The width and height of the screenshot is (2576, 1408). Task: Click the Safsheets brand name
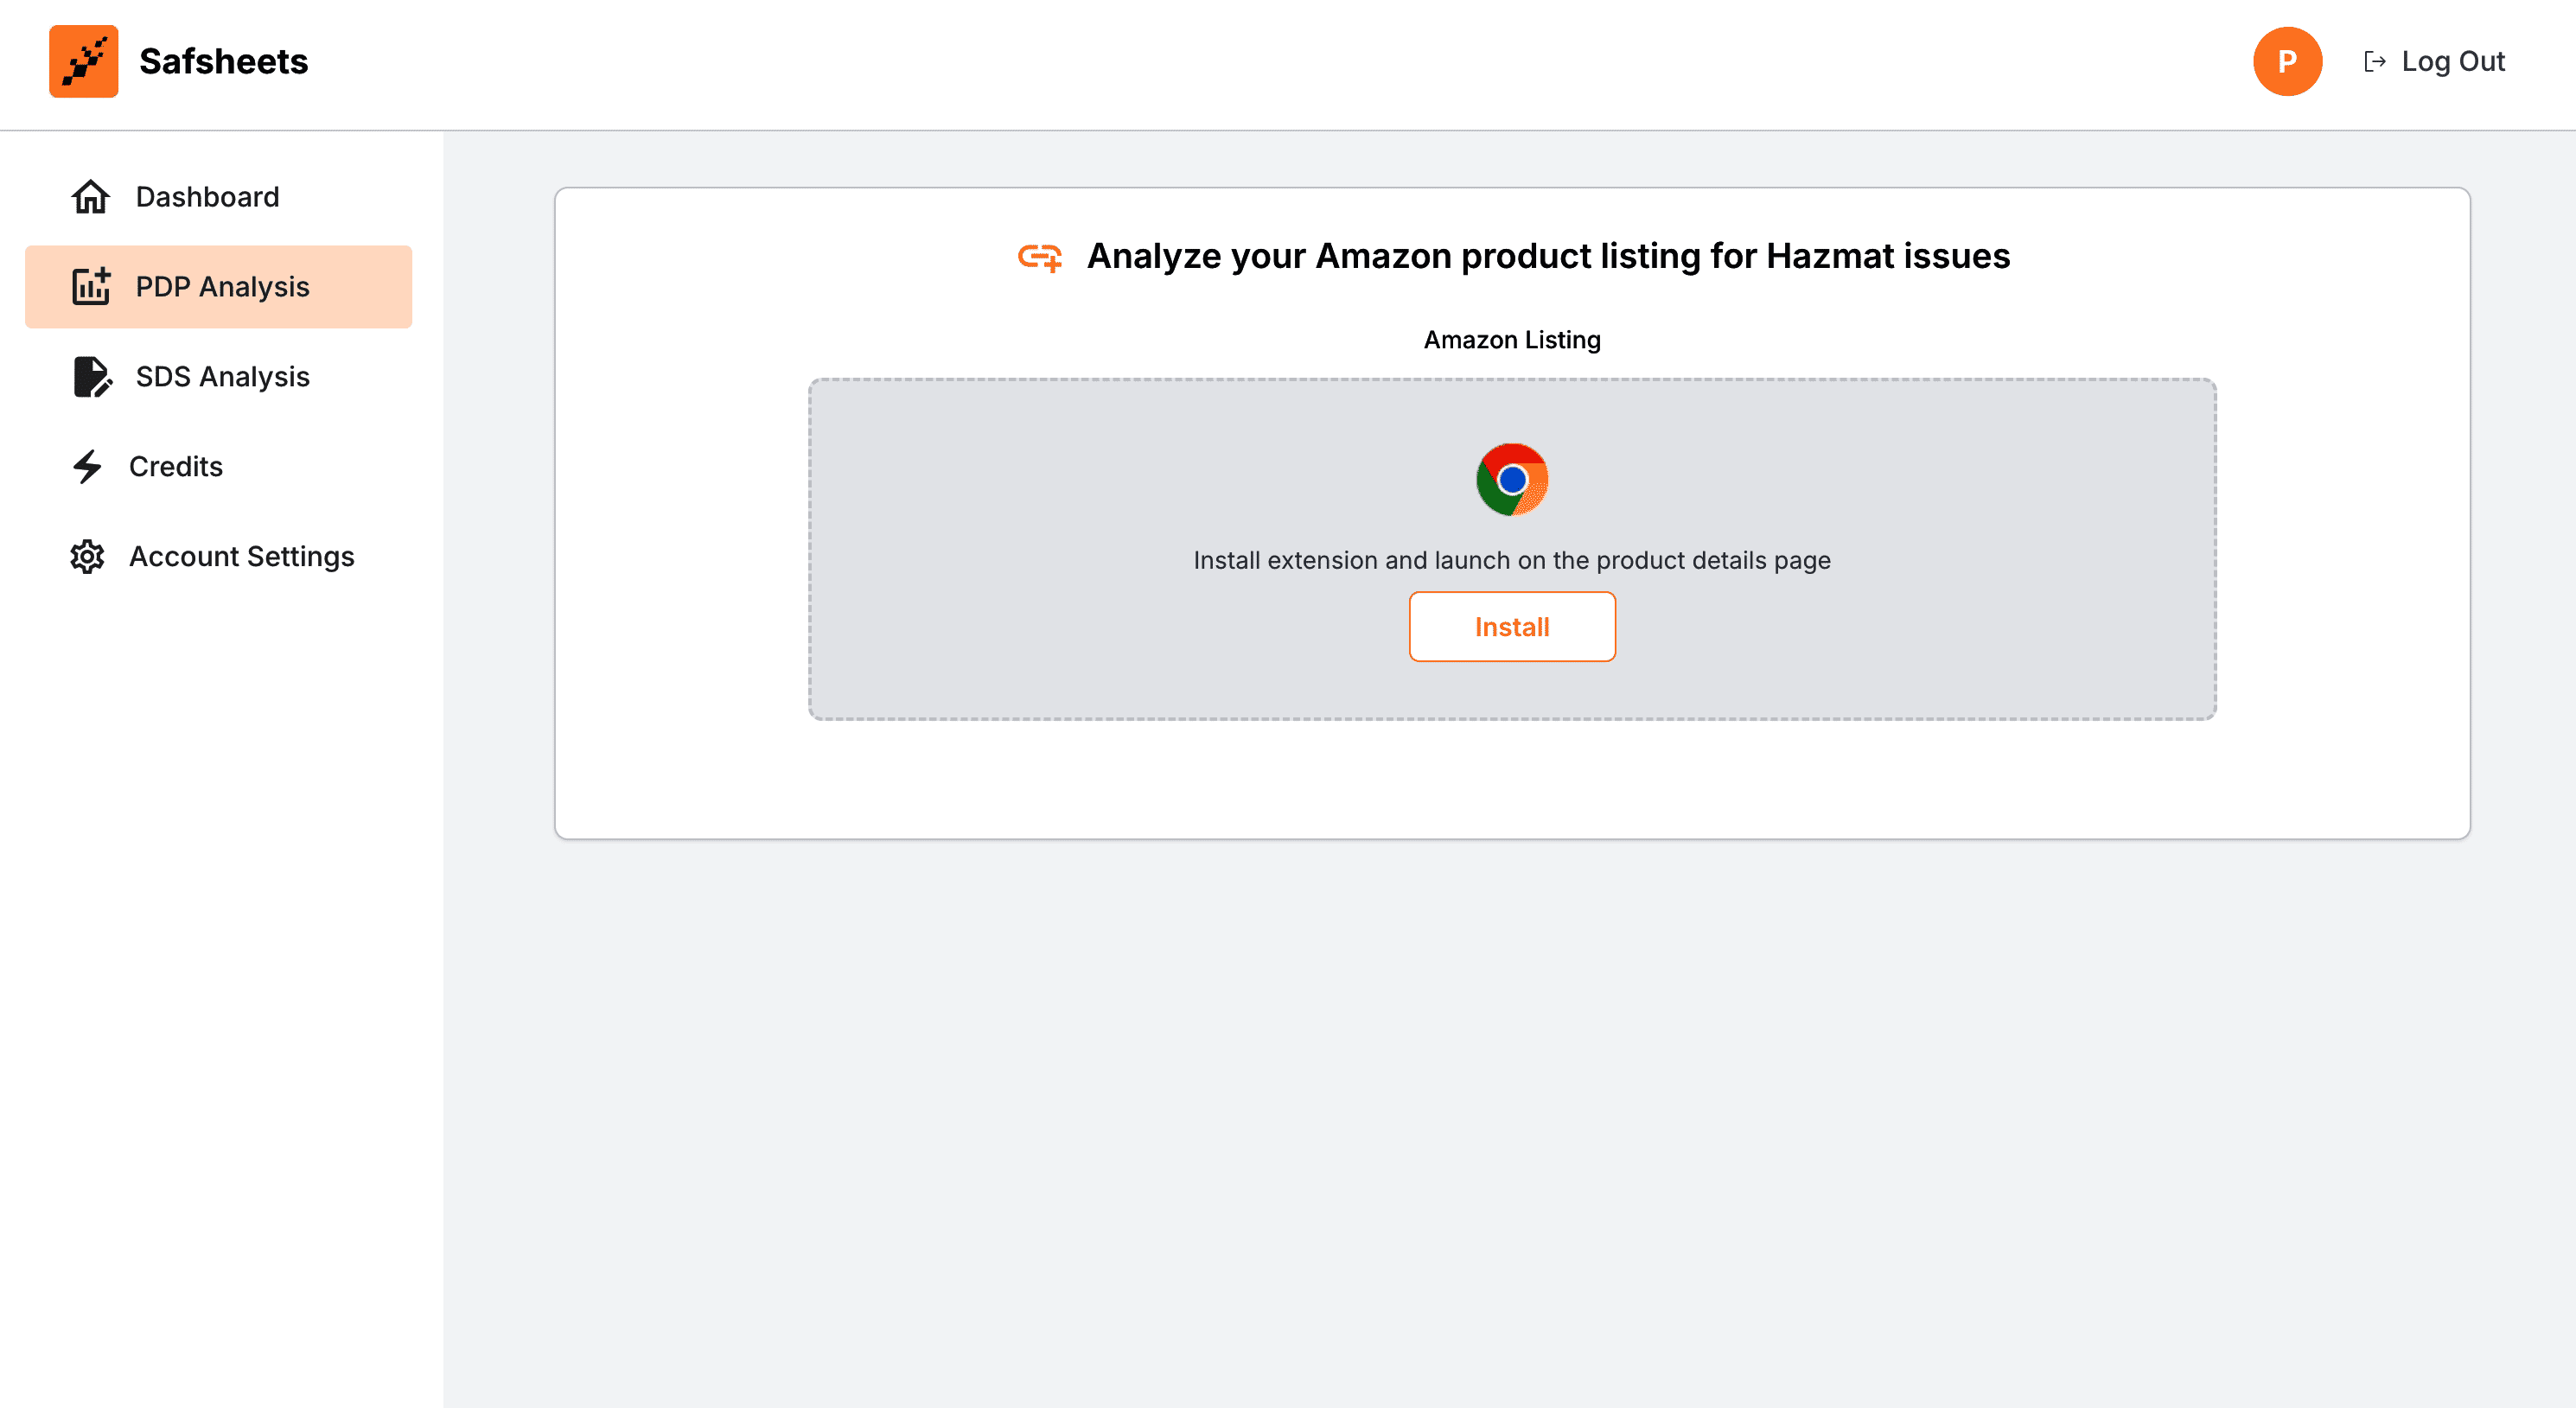tap(224, 62)
